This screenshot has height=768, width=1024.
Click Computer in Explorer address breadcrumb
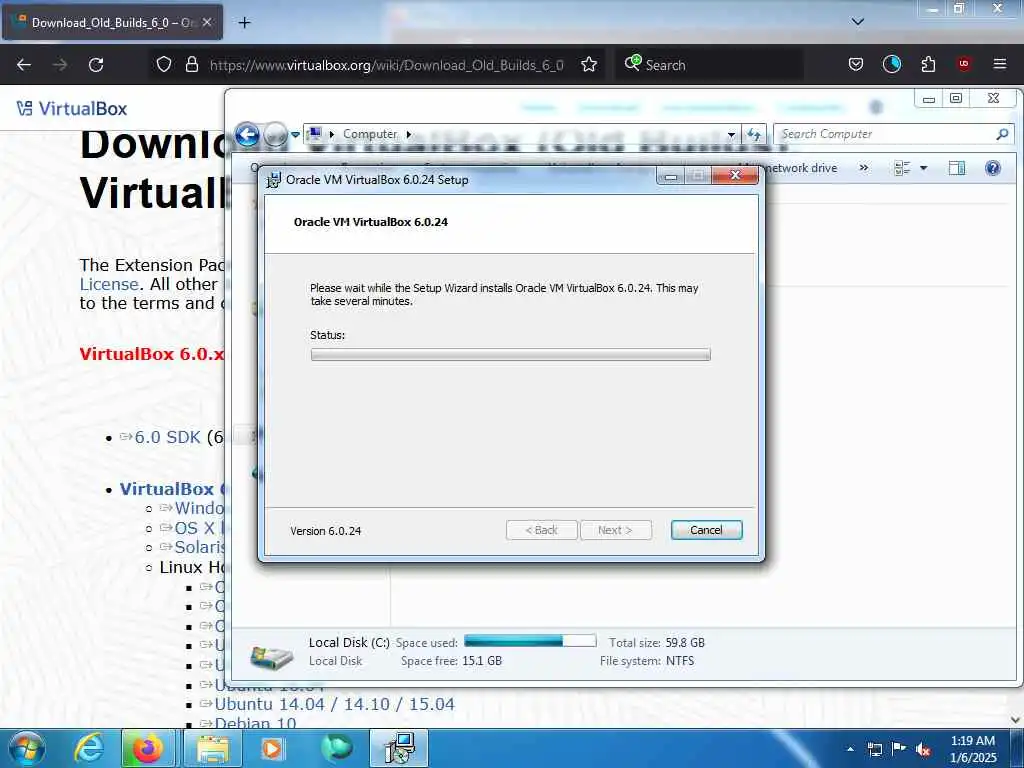370,134
